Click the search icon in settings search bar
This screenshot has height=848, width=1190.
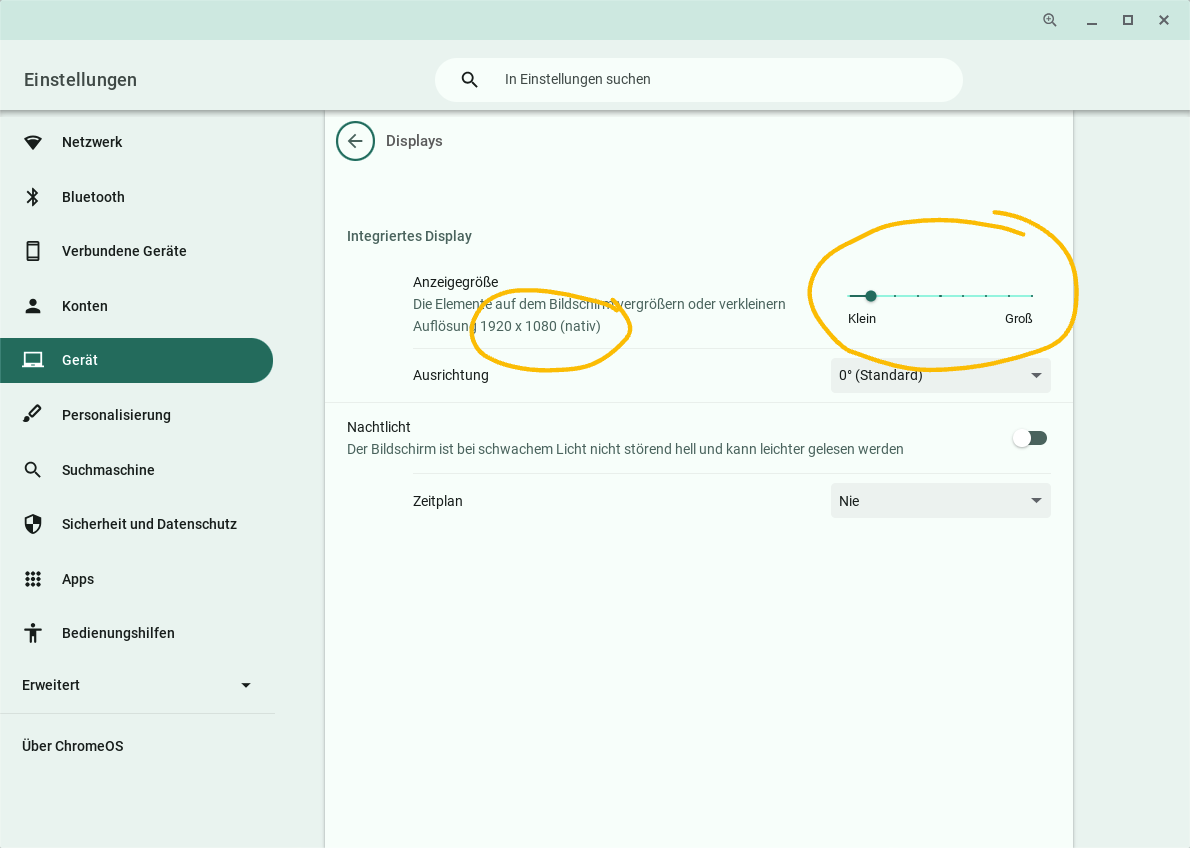pyautogui.click(x=469, y=80)
